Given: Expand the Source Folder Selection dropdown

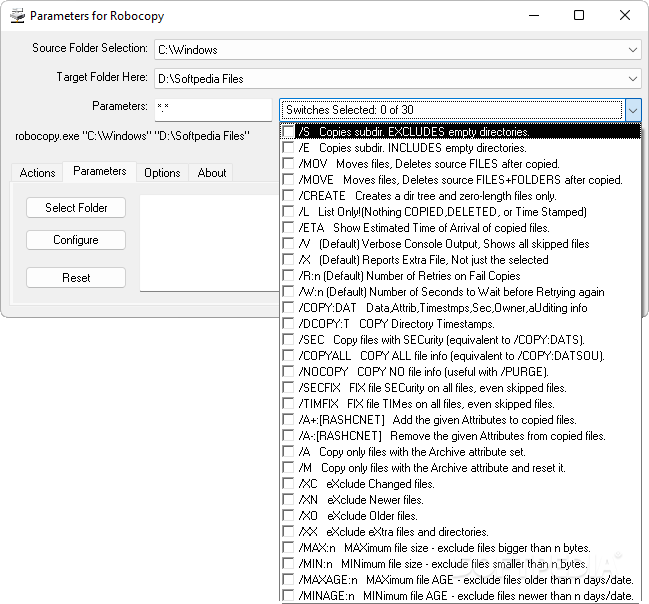Looking at the screenshot, I should point(632,50).
